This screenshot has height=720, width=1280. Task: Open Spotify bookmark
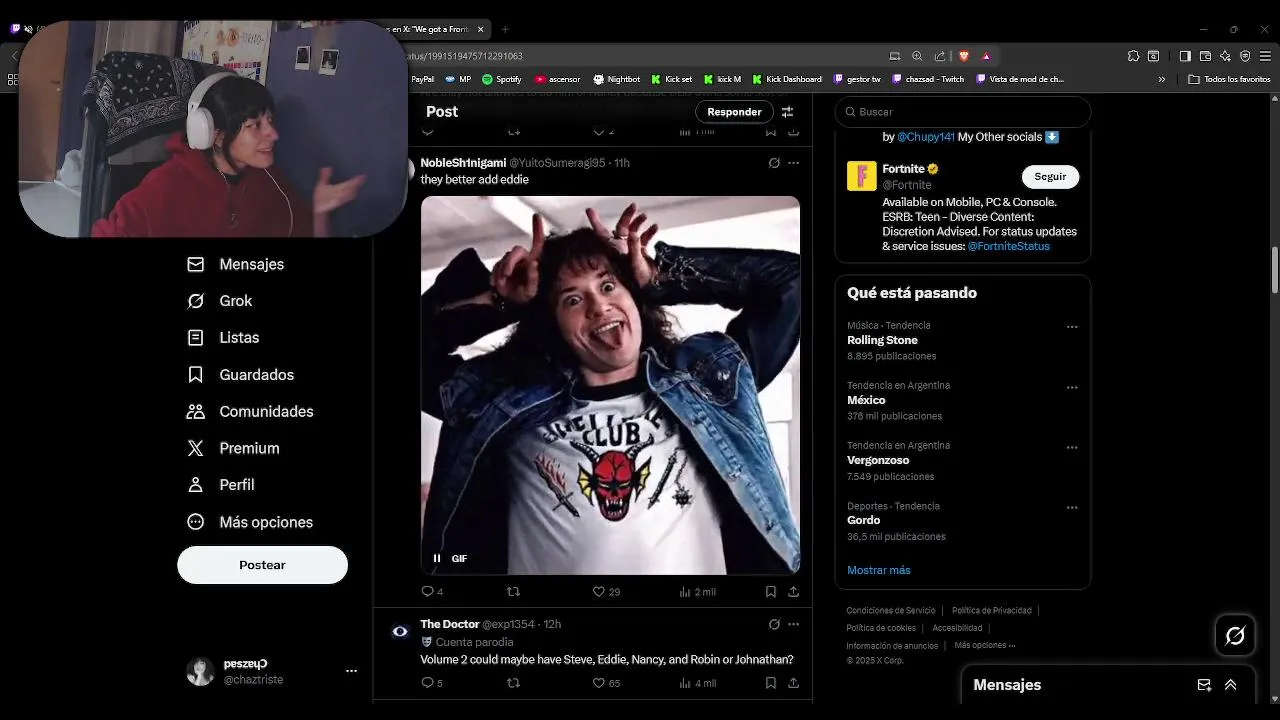click(x=502, y=79)
